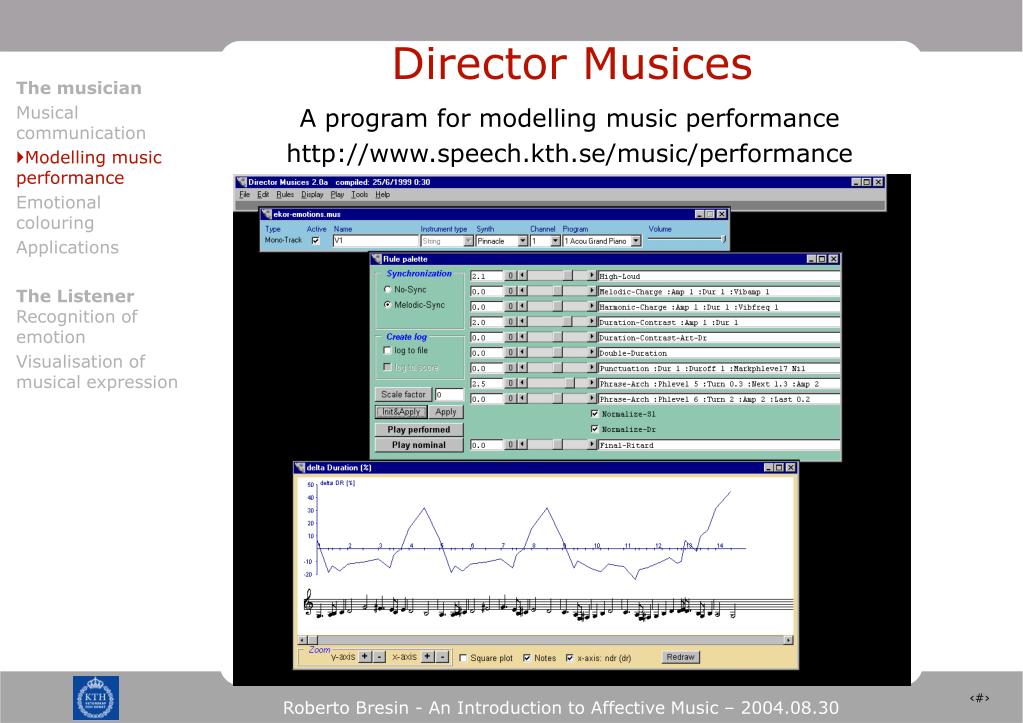Reset Melodic-Charge rule with its 0 button
Screen dimensions: 1023x723
(512, 292)
